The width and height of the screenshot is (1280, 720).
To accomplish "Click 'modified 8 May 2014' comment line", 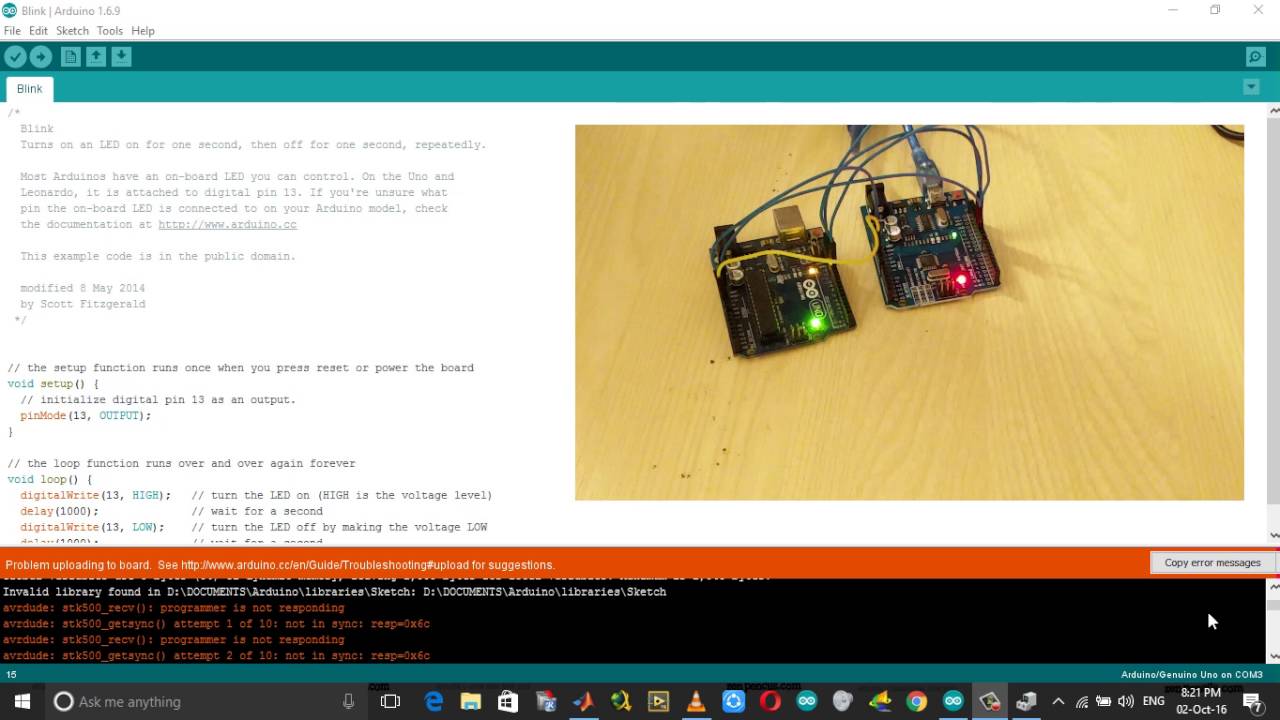I will tap(82, 288).
